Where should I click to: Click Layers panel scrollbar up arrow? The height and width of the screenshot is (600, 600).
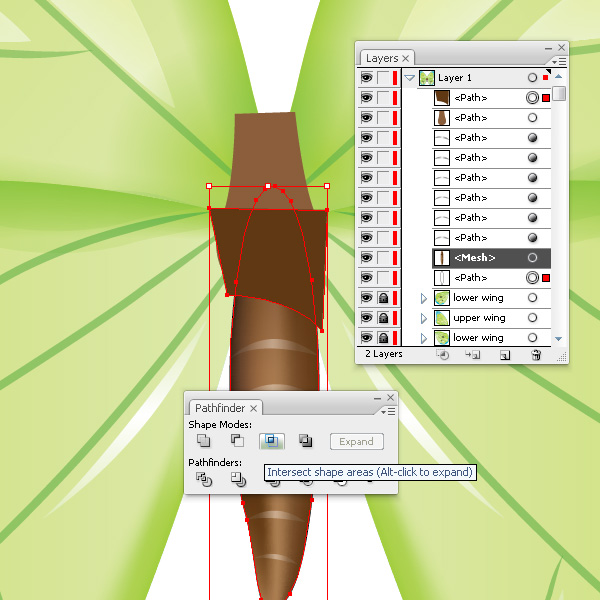pos(558,77)
